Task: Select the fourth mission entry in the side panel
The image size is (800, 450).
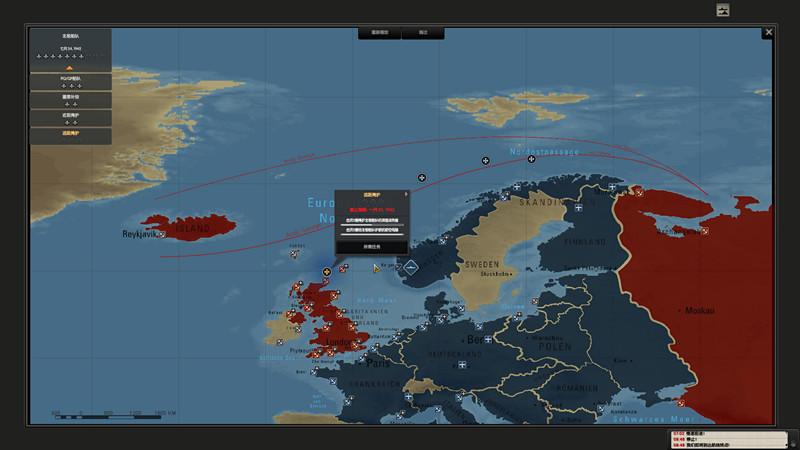Action: tap(70, 118)
